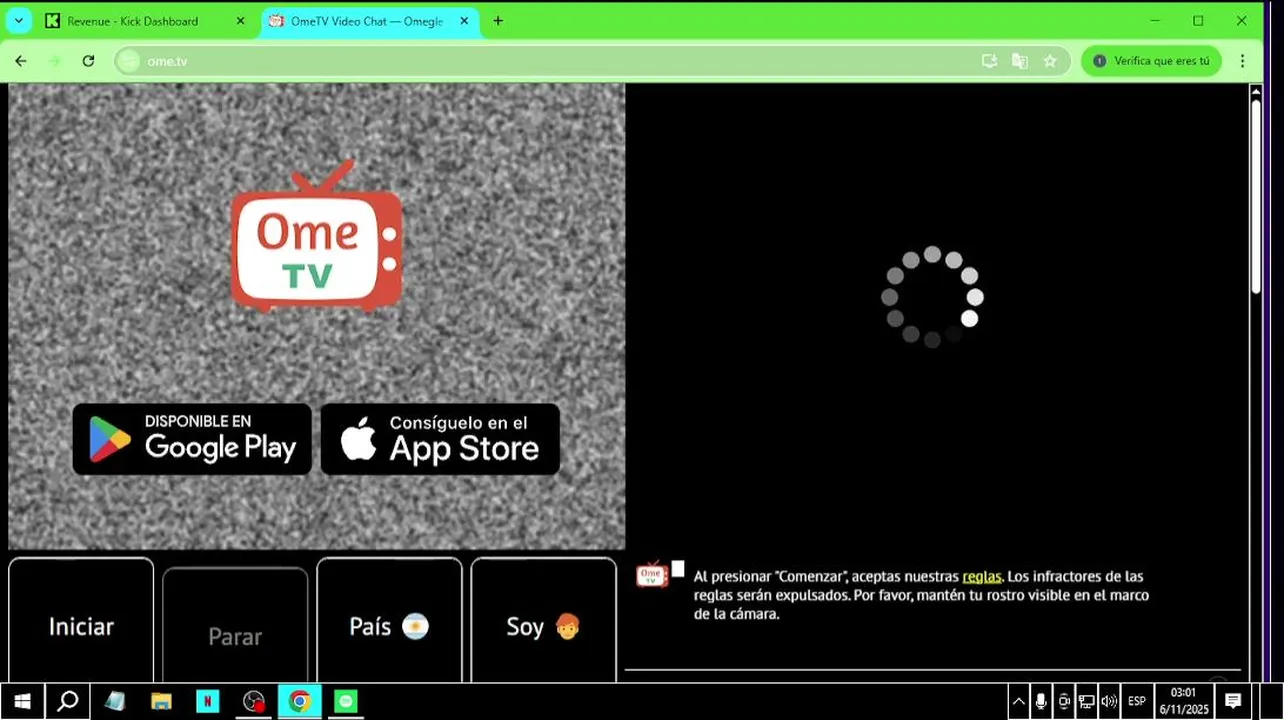Open the translate page icon
Image resolution: width=1284 pixels, height=720 pixels.
(1020, 61)
